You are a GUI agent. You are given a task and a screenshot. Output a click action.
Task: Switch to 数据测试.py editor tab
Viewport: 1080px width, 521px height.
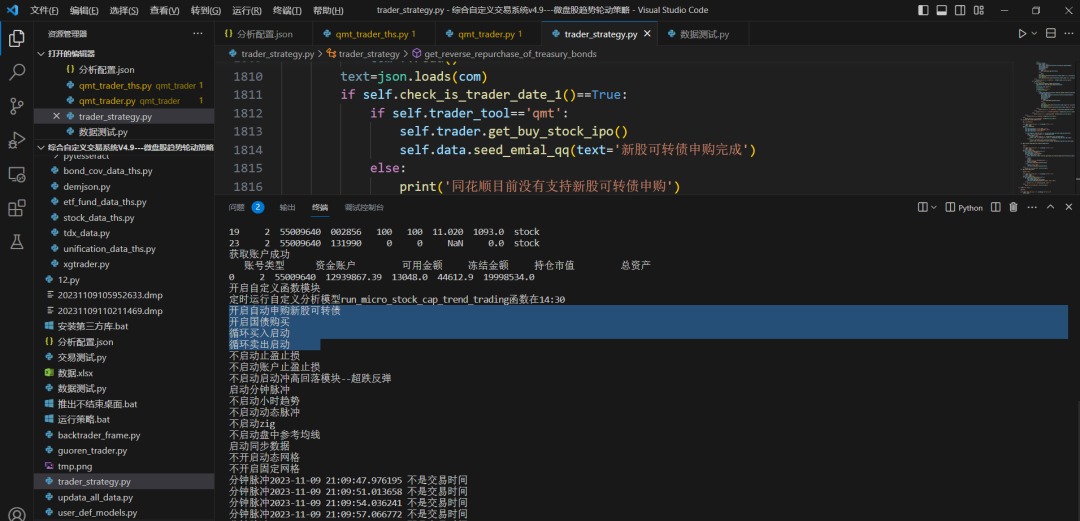pos(704,34)
